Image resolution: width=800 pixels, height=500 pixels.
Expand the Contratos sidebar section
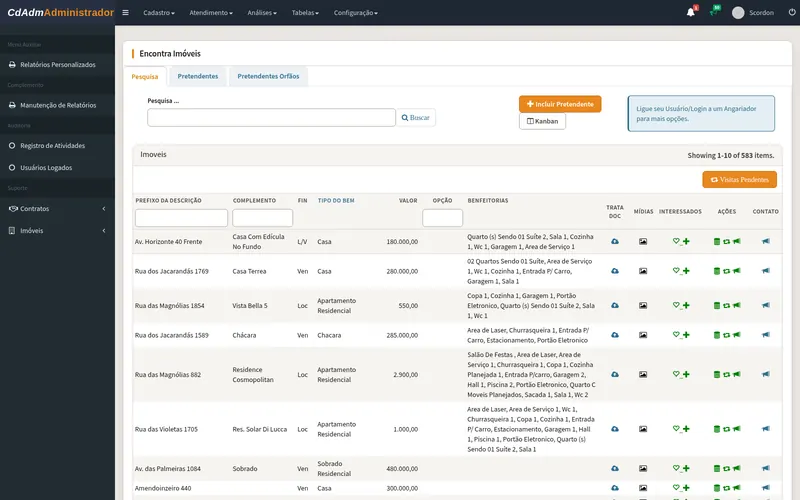click(57, 209)
